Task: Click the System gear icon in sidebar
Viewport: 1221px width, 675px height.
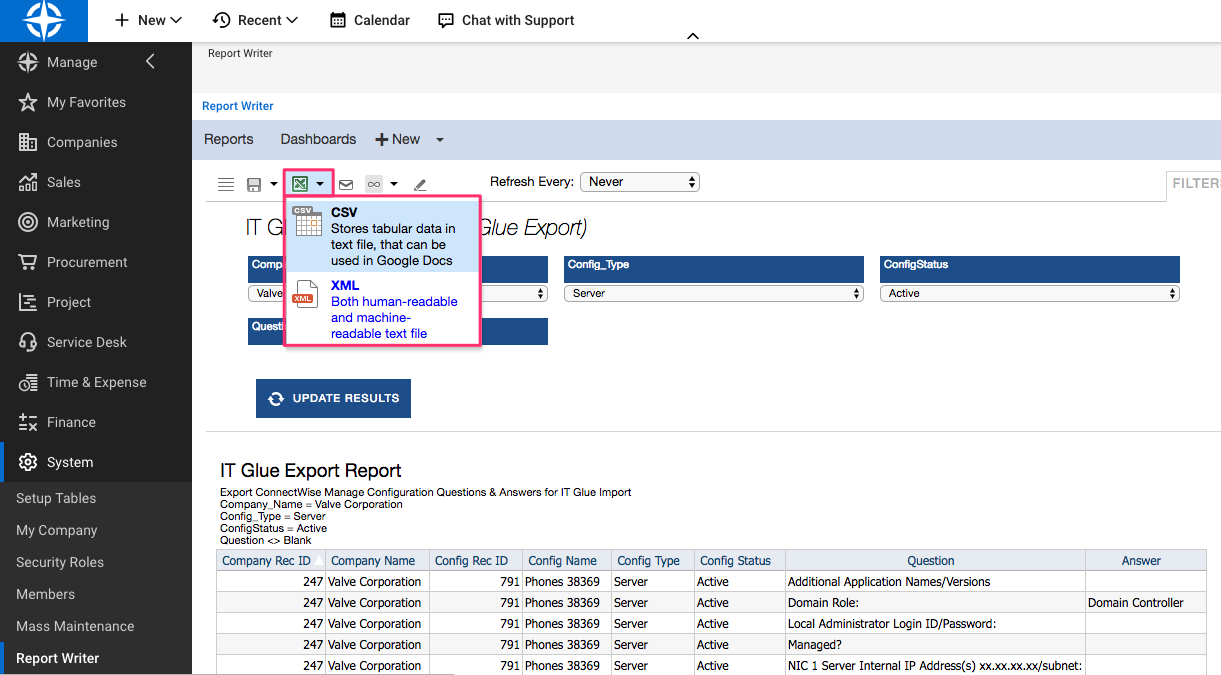Action: pyautogui.click(x=28, y=462)
